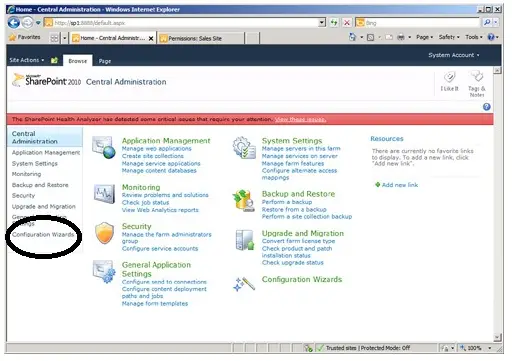Click the Refresh page icon
512x361 pixels.
coord(334,23)
